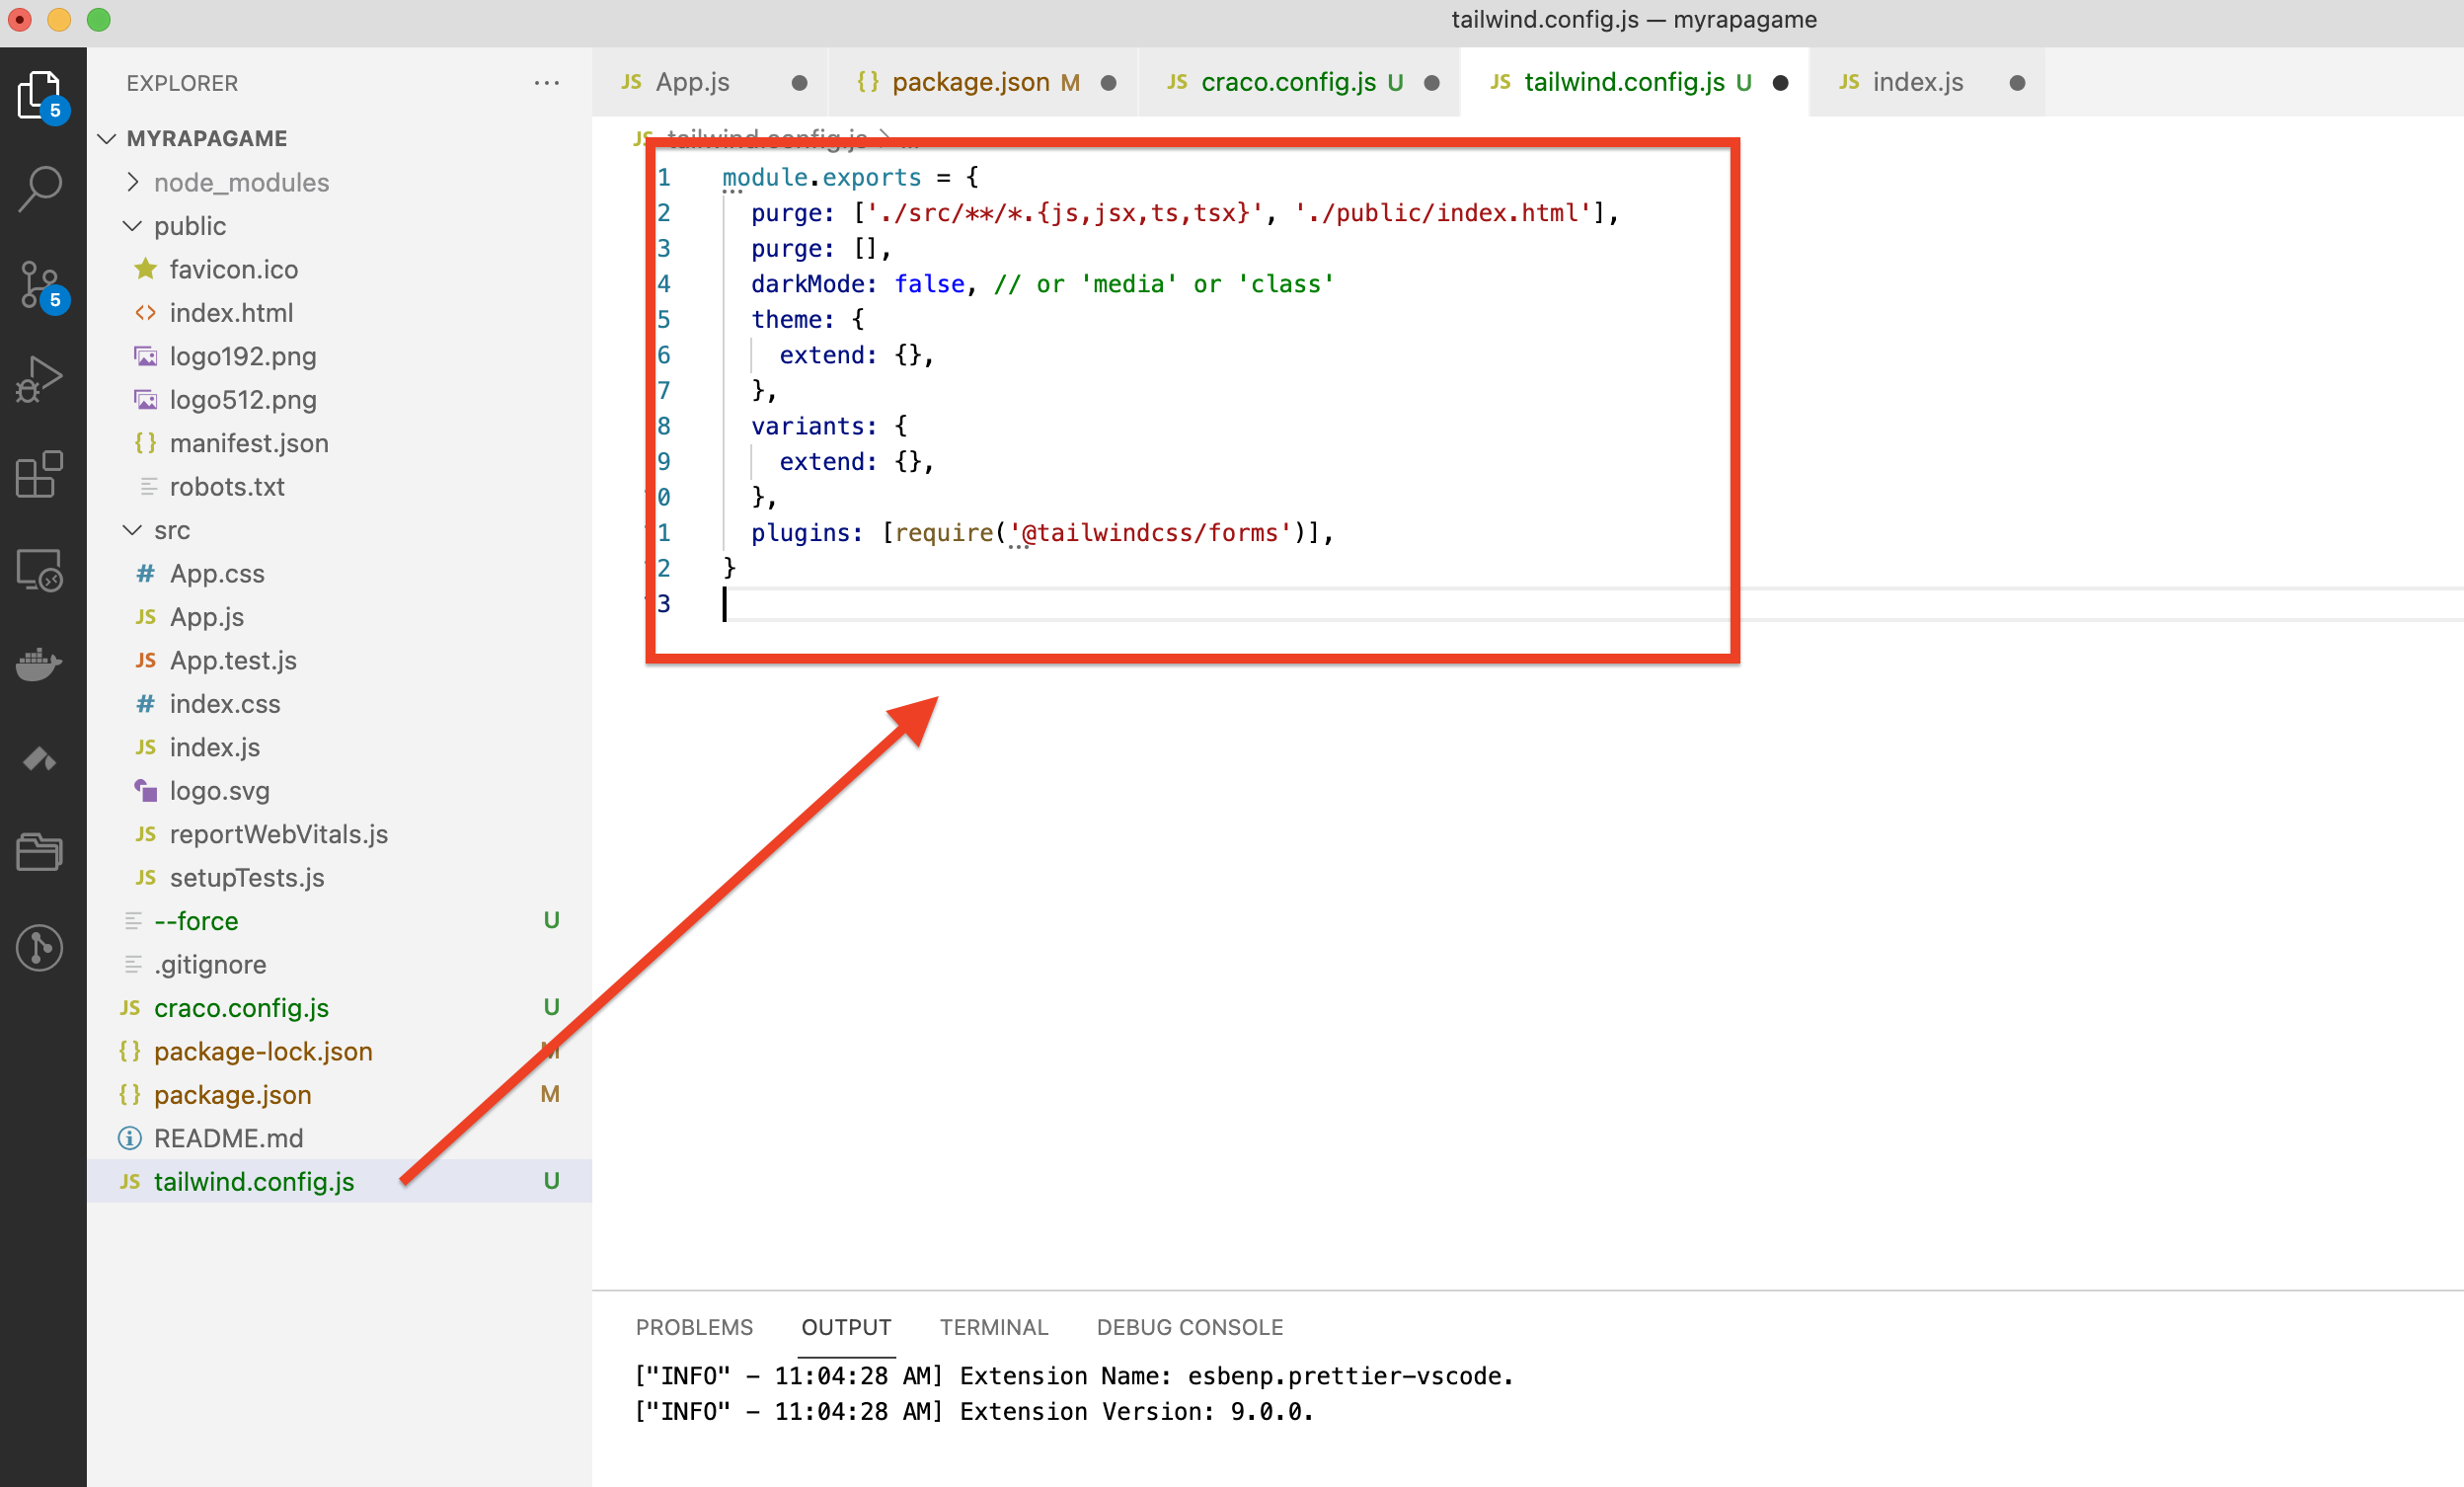Open the Remote Explorer icon
This screenshot has height=1487, width=2464.
[x=40, y=570]
